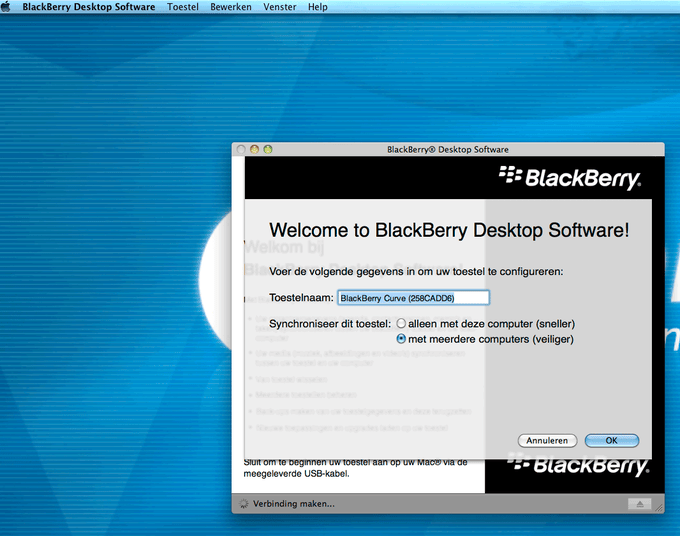The image size is (680, 536).
Task: Click the gray close window button
Action: [241, 149]
